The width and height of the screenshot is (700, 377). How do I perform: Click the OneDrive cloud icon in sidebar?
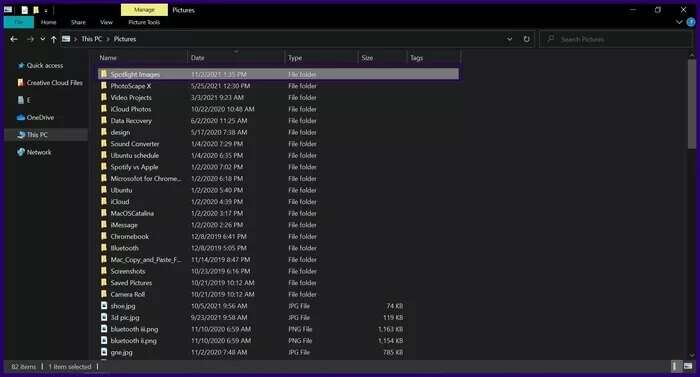click(21, 117)
